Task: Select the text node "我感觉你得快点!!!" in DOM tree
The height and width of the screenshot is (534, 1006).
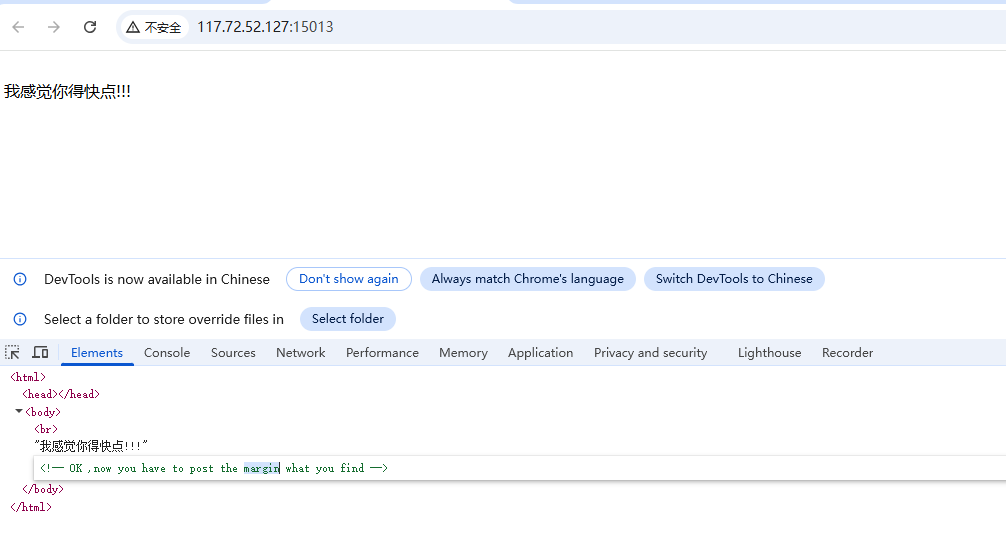Action: click(91, 446)
